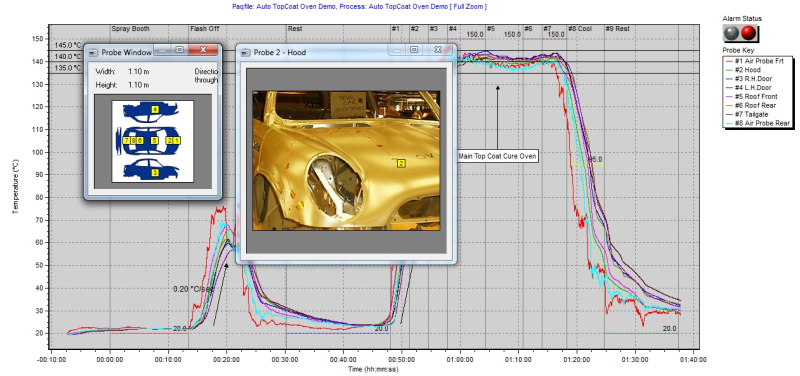The image size is (800, 376).
Task: Click the Rest zone label after Flash Off
Action: click(295, 29)
